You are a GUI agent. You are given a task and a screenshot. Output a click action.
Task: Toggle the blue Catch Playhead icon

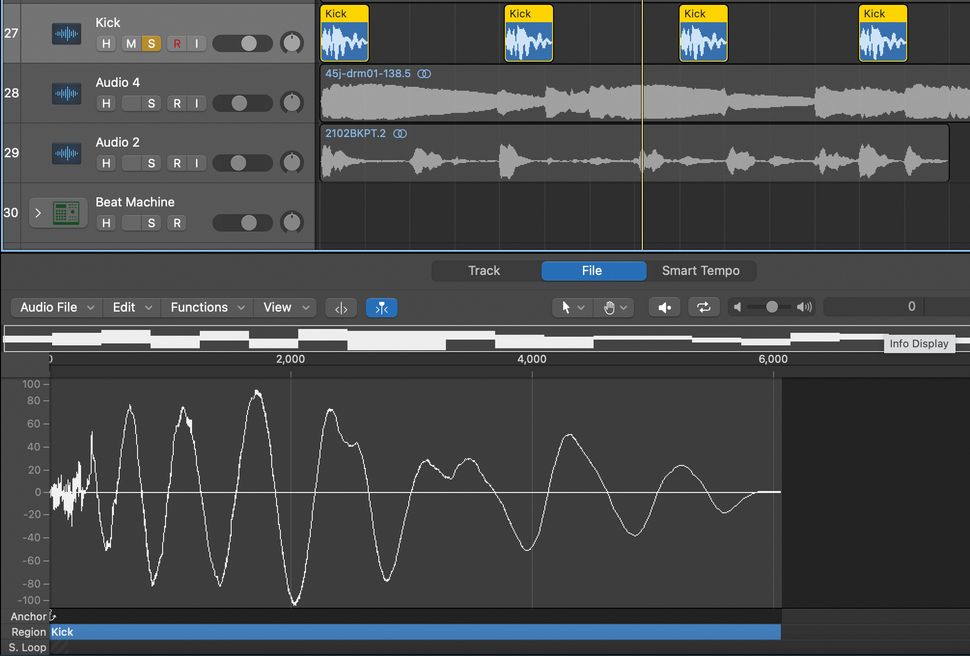pyautogui.click(x=380, y=308)
